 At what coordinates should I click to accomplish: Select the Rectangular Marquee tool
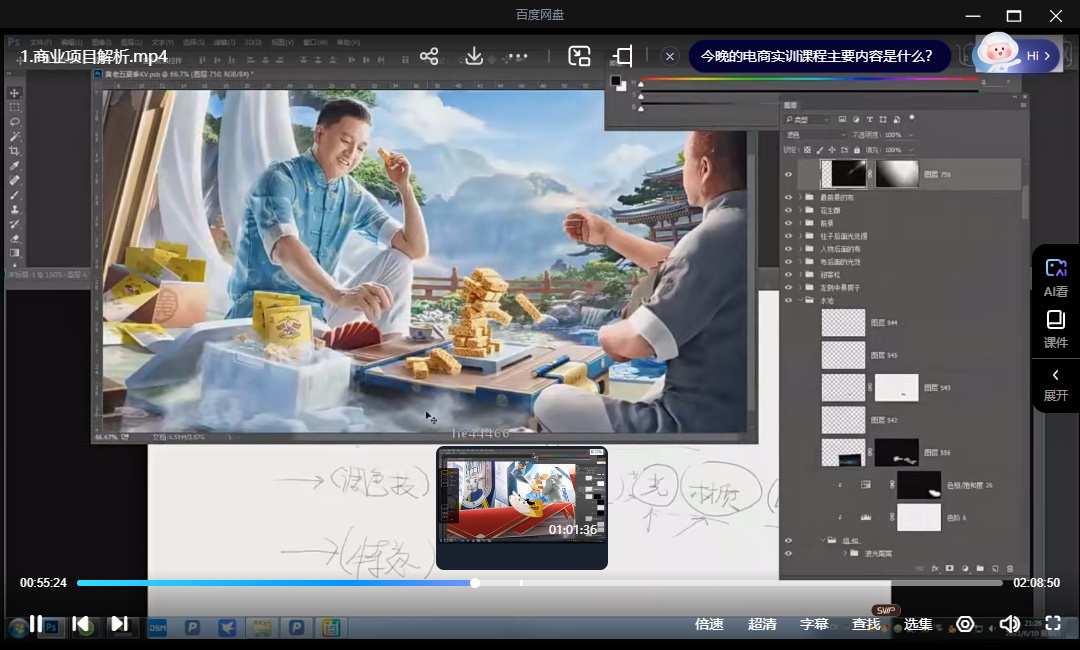(14, 107)
